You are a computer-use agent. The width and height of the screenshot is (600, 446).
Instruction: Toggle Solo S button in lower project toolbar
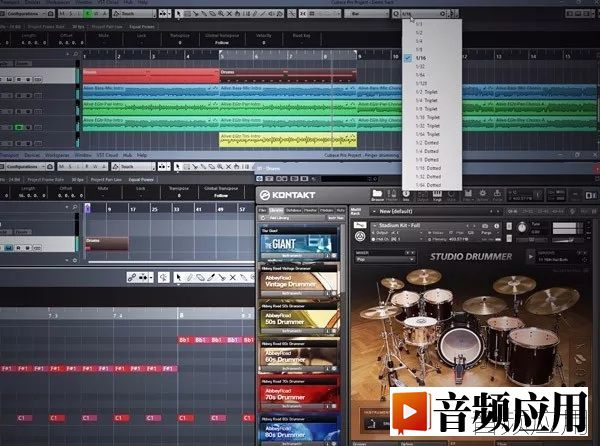(70, 167)
